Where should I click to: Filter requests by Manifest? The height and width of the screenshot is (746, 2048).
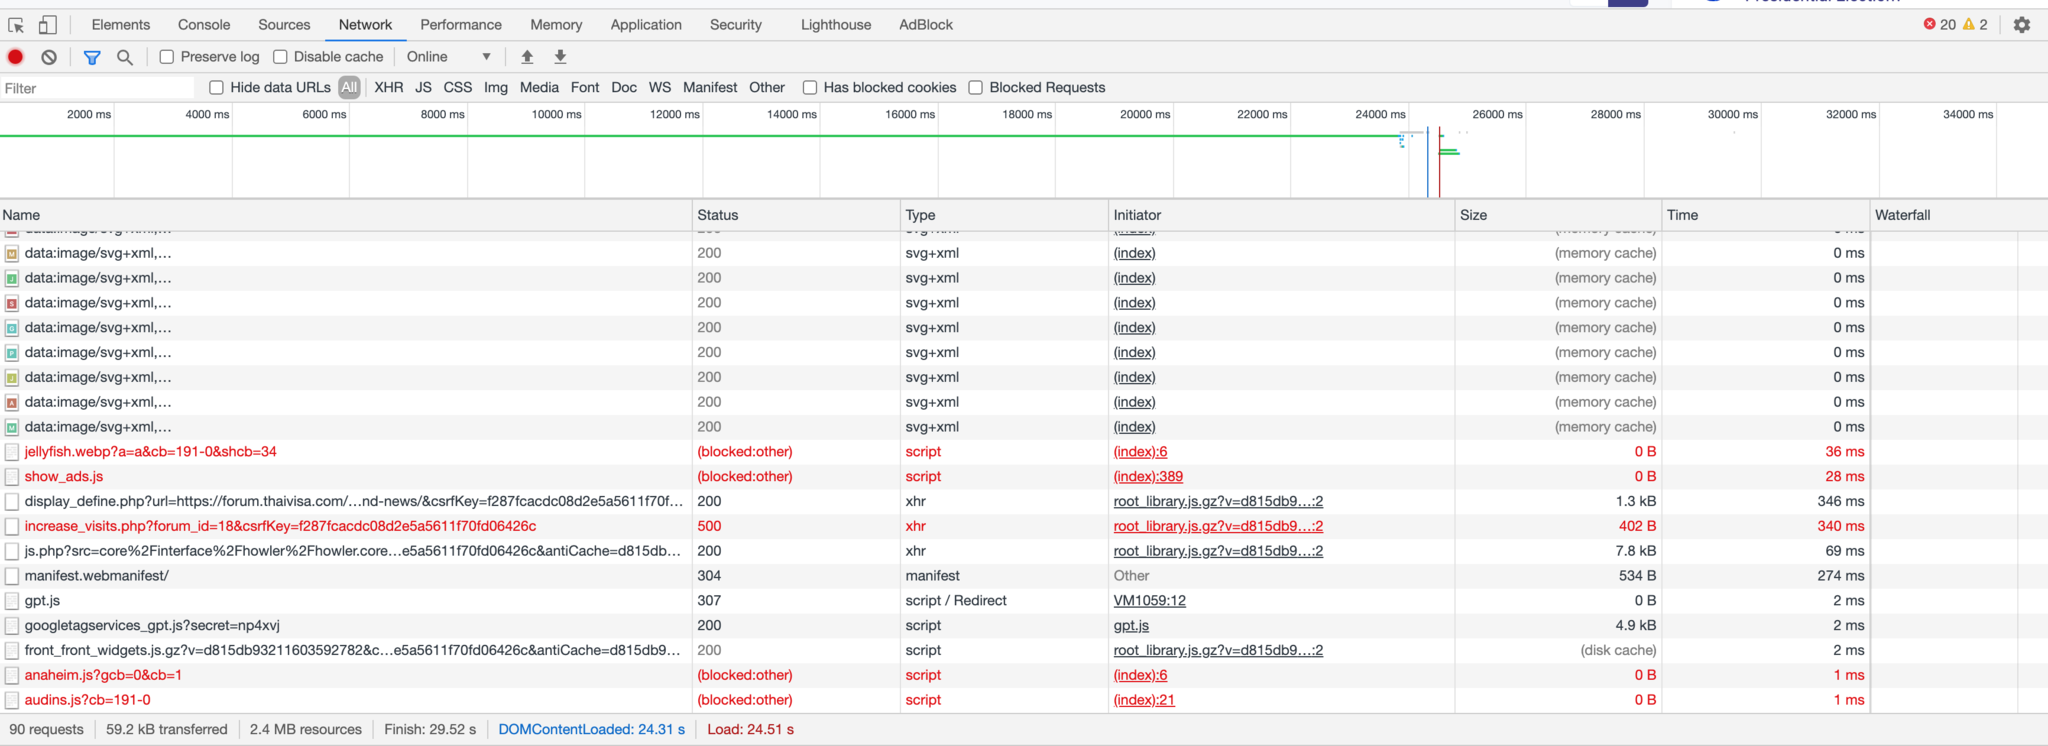pos(710,88)
